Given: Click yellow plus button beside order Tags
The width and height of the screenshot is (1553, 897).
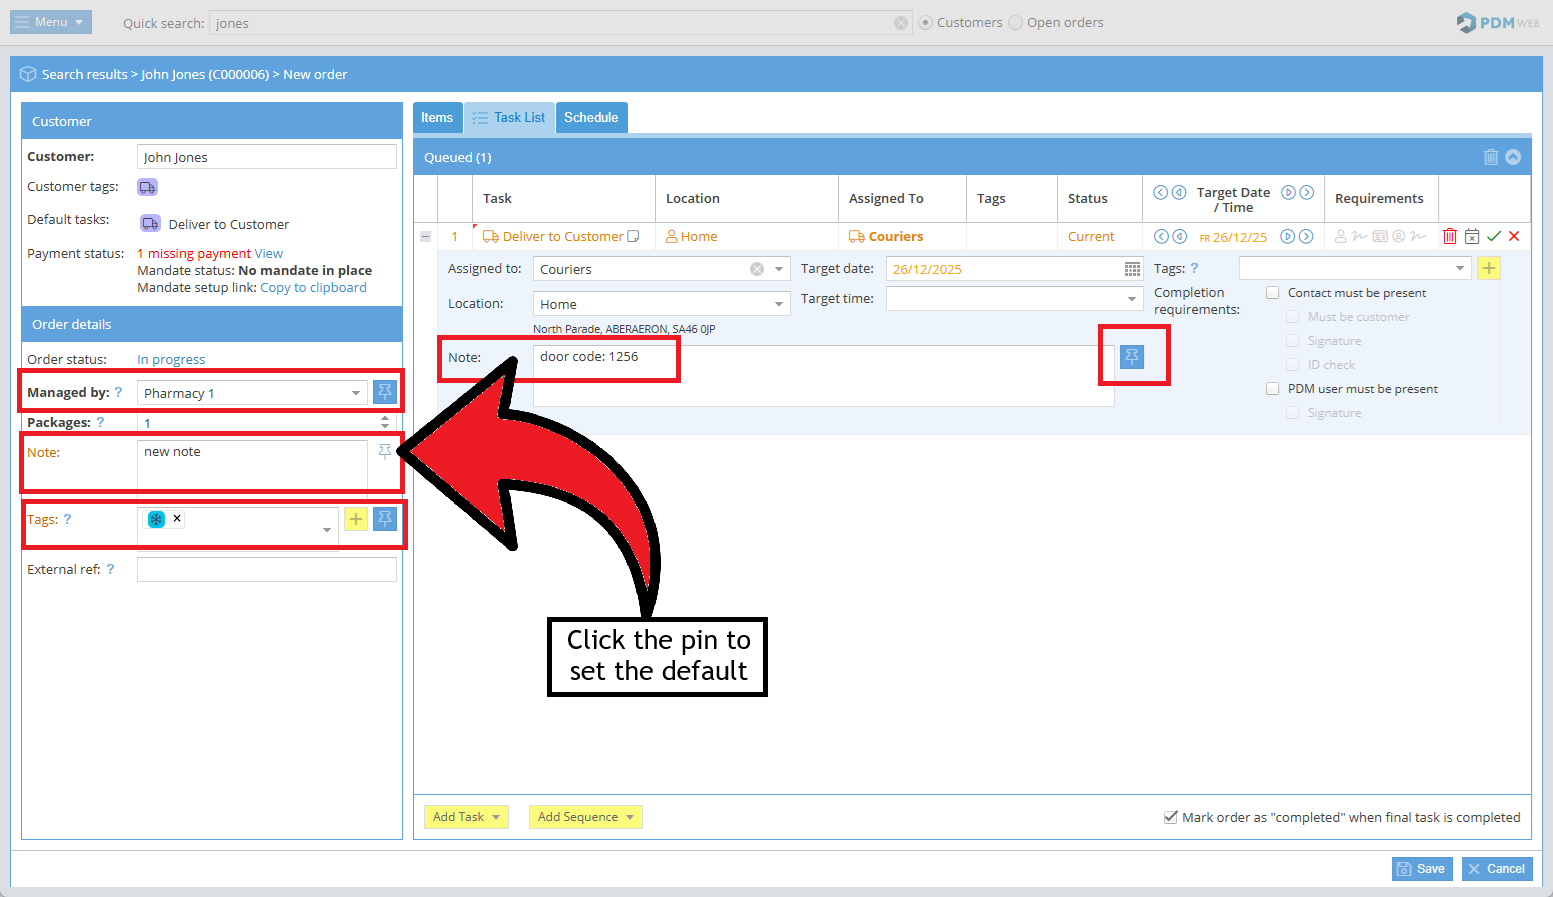Looking at the screenshot, I should coord(356,519).
